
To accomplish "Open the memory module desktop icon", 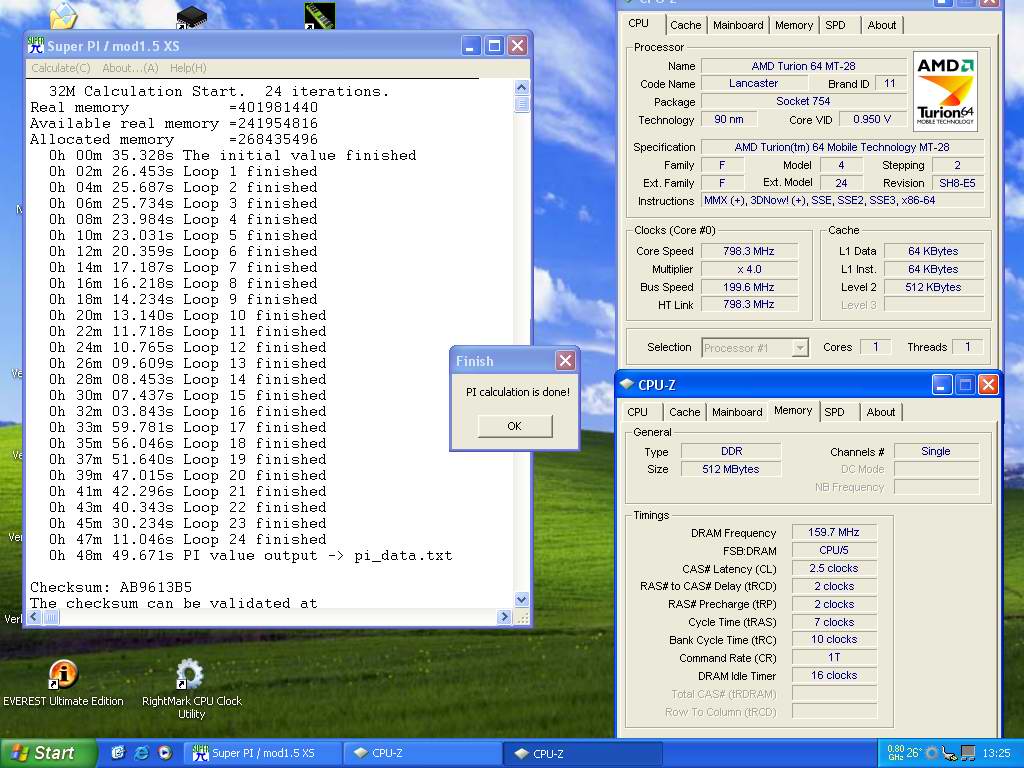I will pyautogui.click(x=320, y=15).
